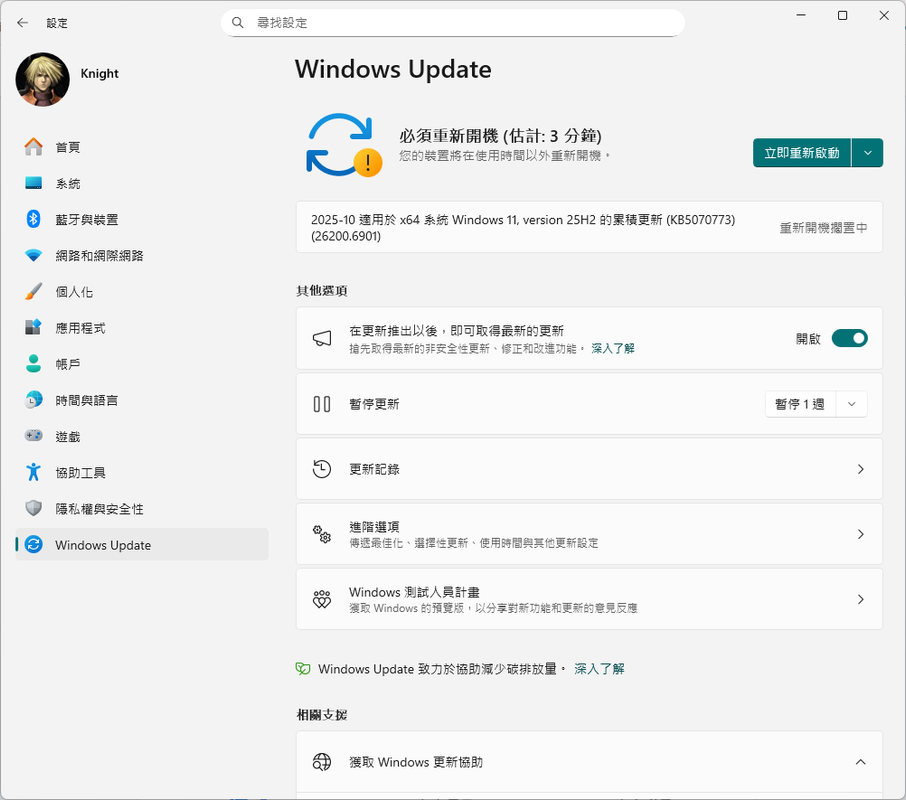Open the 暫停 1 週 duration dropdown arrow

[851, 404]
